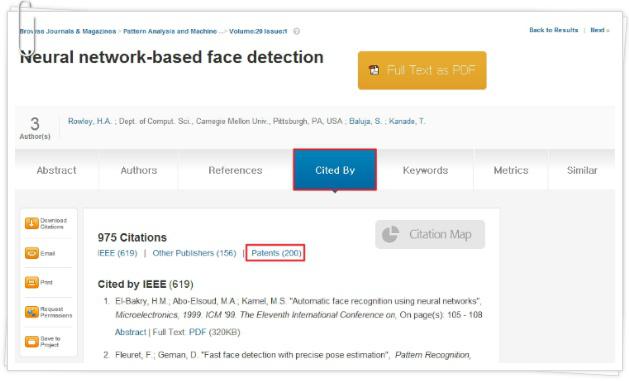Open the Patents (200) citations link
This screenshot has height=381, width=629.
click(276, 253)
